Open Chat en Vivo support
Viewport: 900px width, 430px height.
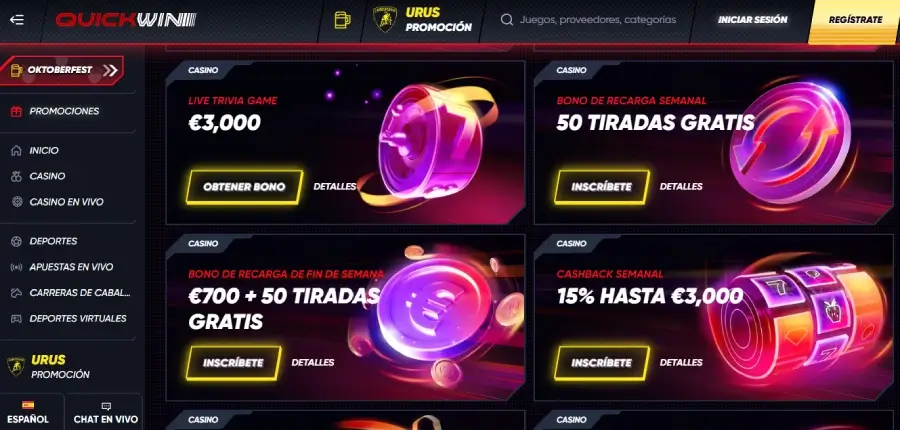tap(106, 413)
